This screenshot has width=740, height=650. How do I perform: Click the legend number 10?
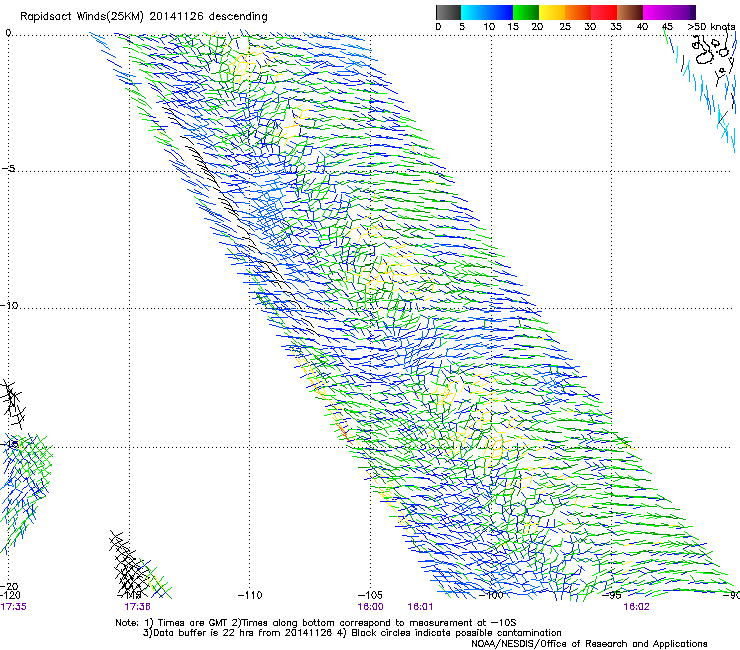pyautogui.click(x=489, y=27)
